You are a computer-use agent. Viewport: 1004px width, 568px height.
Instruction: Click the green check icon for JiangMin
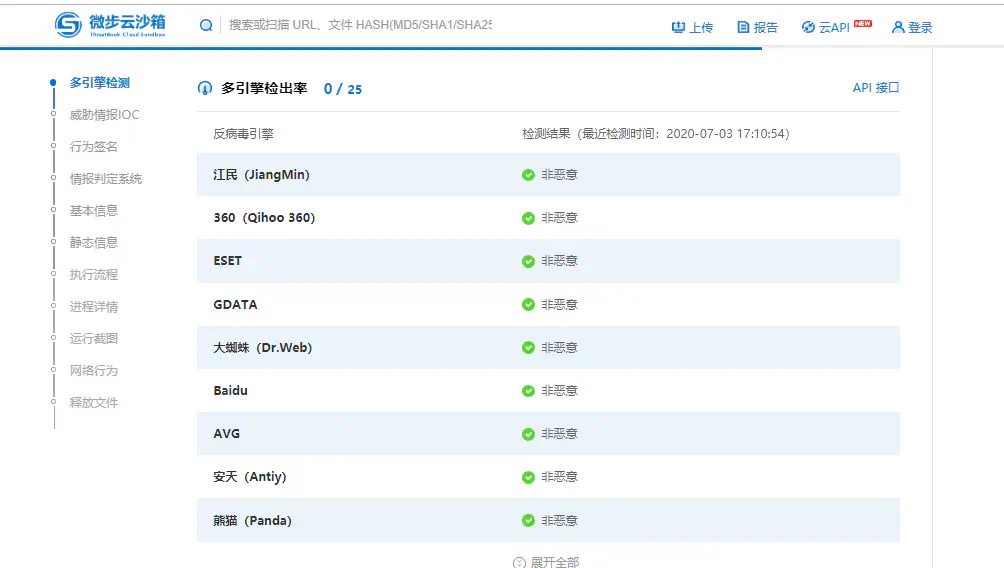tap(528, 175)
